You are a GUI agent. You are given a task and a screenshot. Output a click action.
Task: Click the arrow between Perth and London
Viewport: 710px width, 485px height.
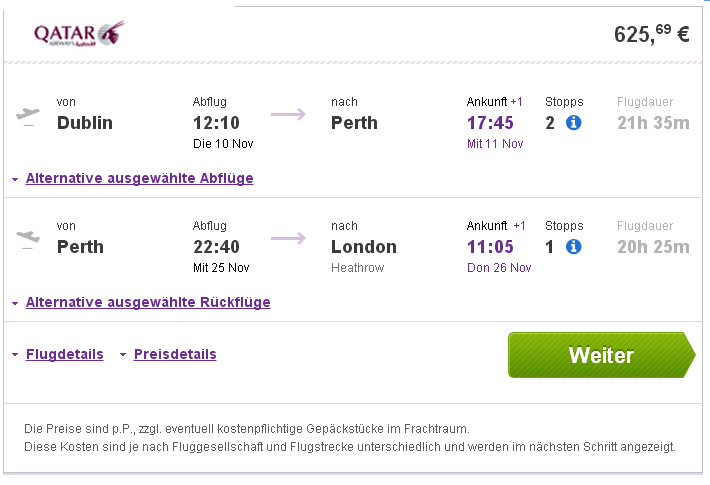point(288,238)
